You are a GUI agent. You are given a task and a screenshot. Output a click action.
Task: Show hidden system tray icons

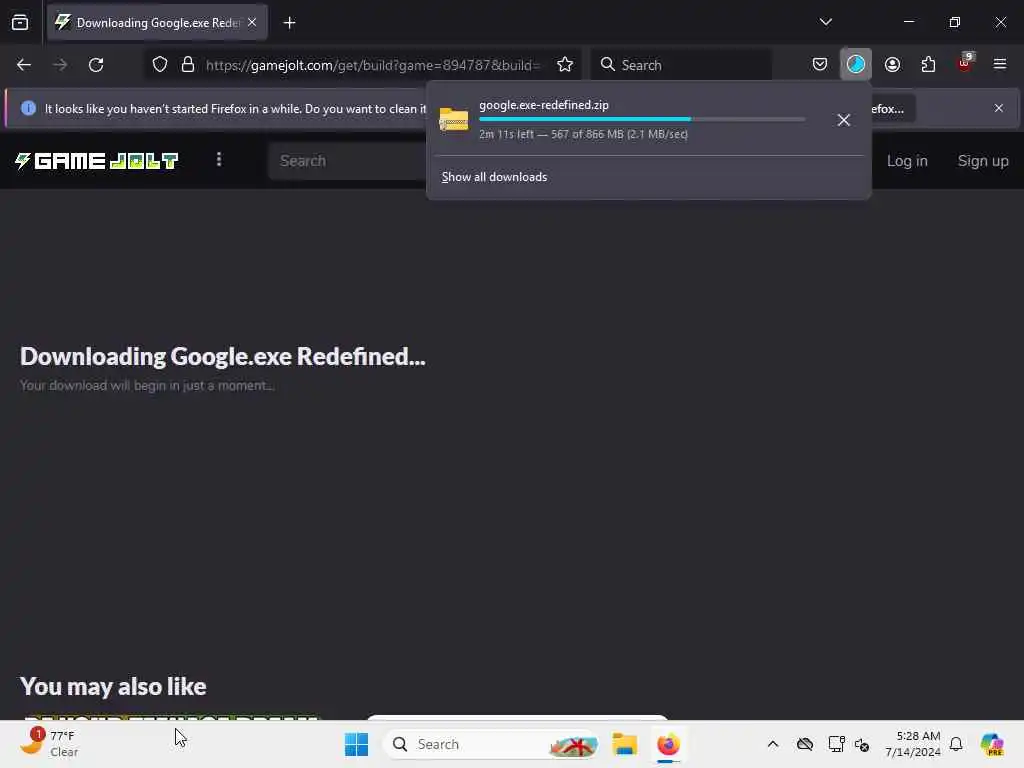773,744
